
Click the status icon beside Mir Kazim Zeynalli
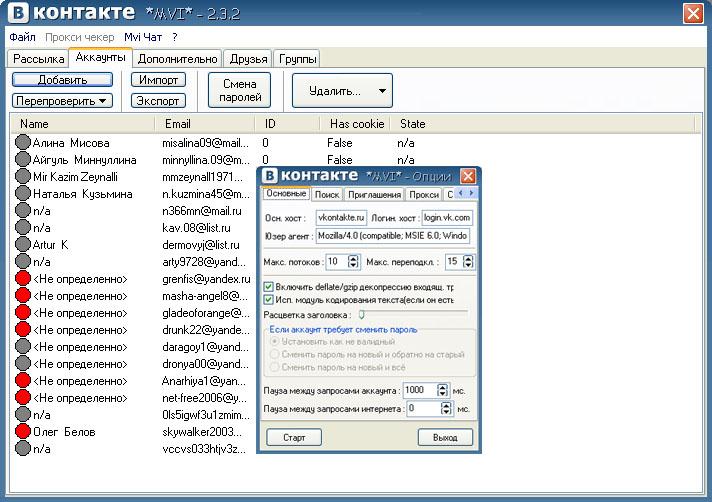coord(23,177)
